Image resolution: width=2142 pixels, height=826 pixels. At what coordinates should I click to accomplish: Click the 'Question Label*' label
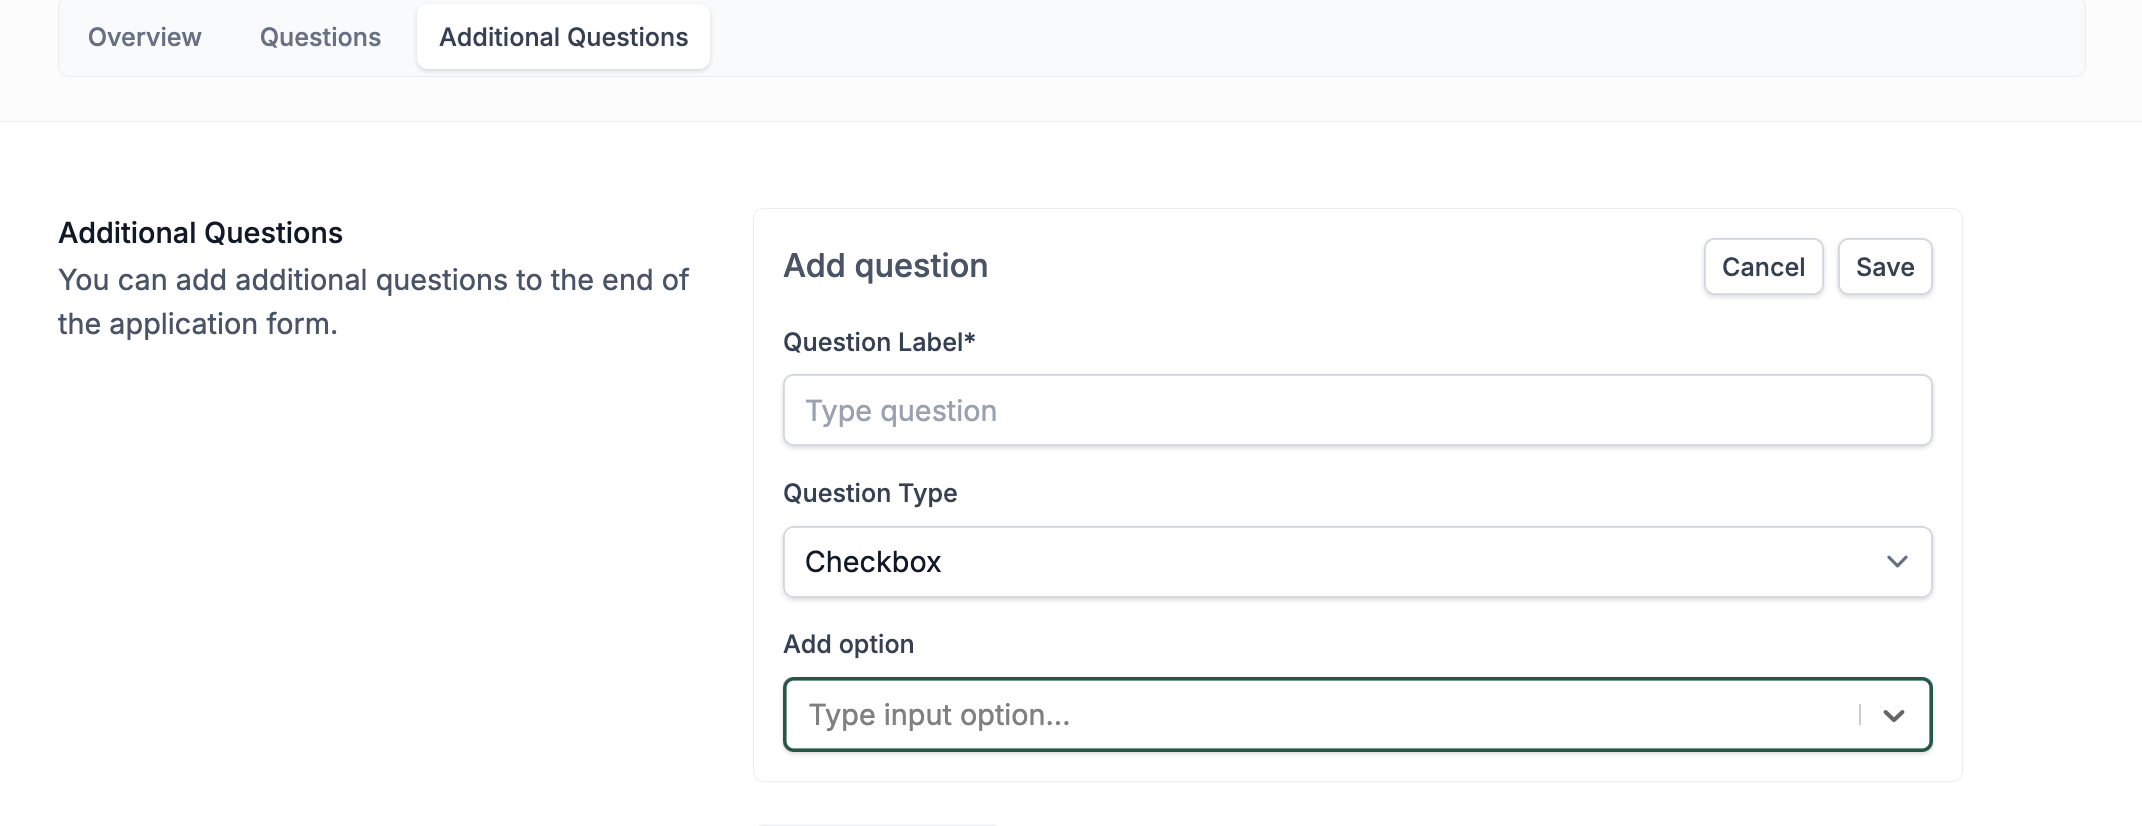pyautogui.click(x=879, y=342)
